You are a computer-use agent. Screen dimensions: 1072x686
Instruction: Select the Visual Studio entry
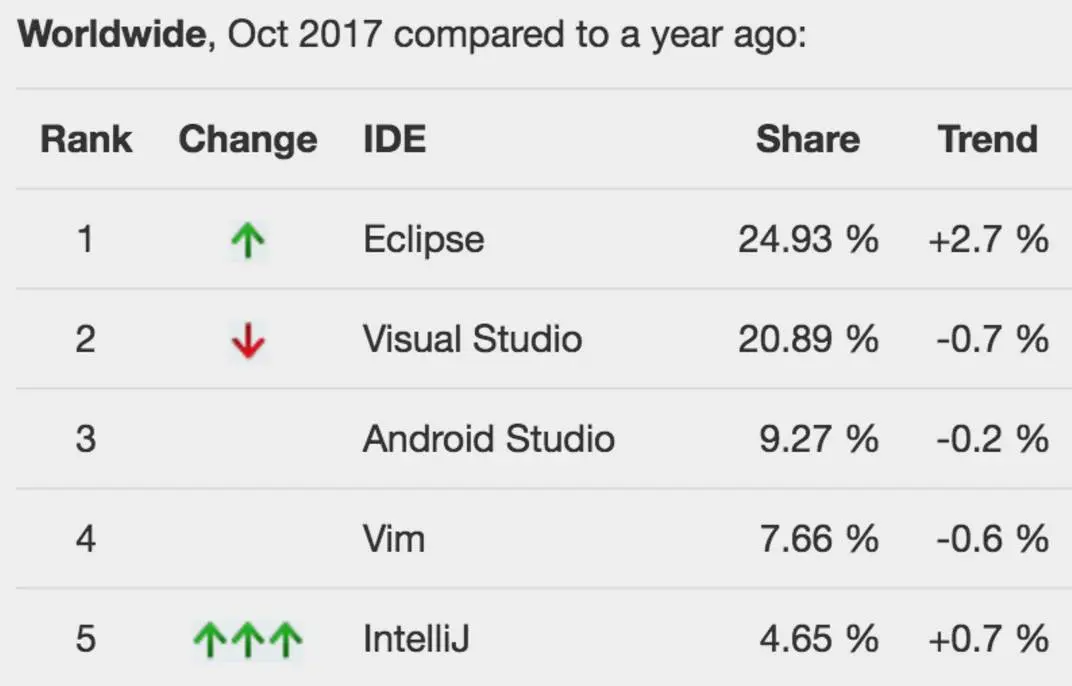point(472,339)
